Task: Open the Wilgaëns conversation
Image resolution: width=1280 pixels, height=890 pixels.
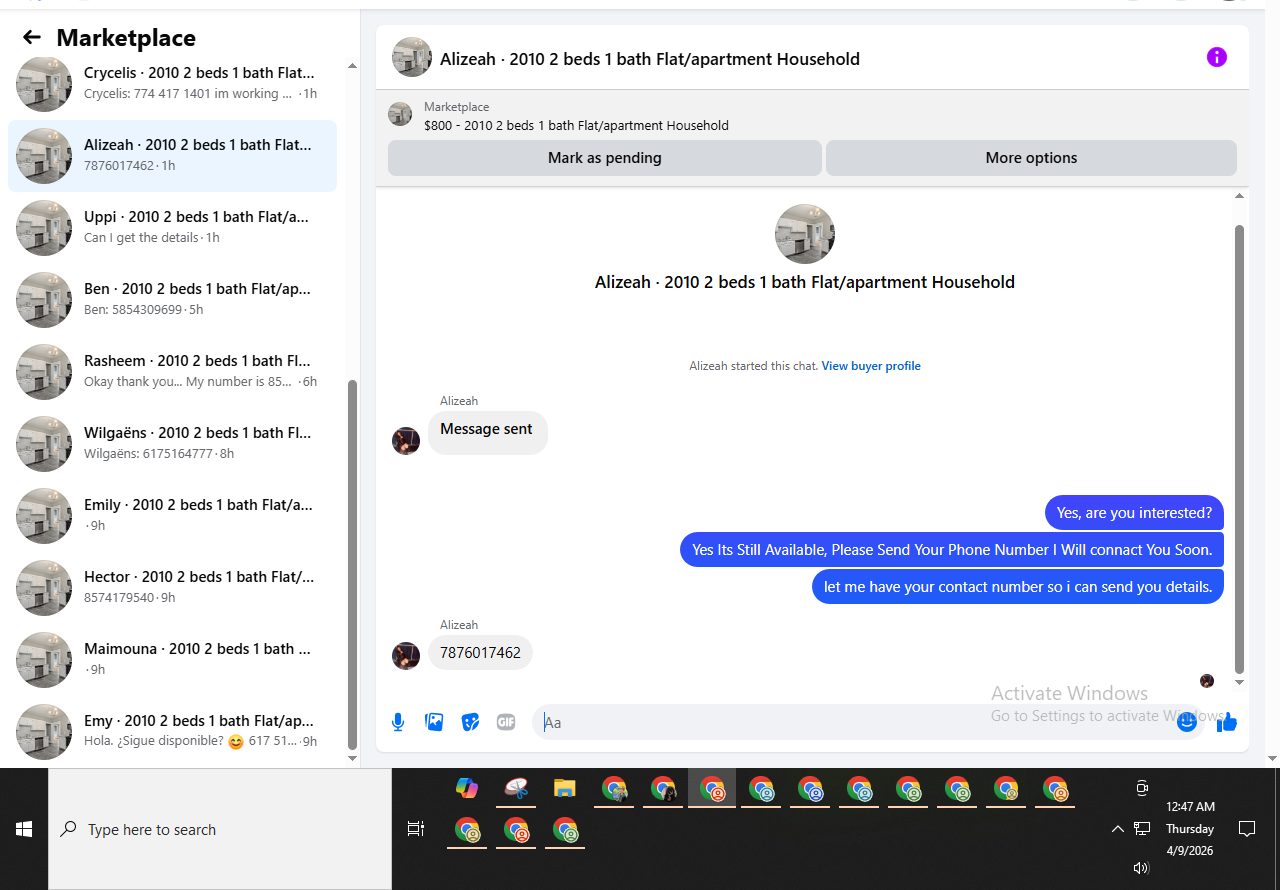Action: click(x=172, y=444)
